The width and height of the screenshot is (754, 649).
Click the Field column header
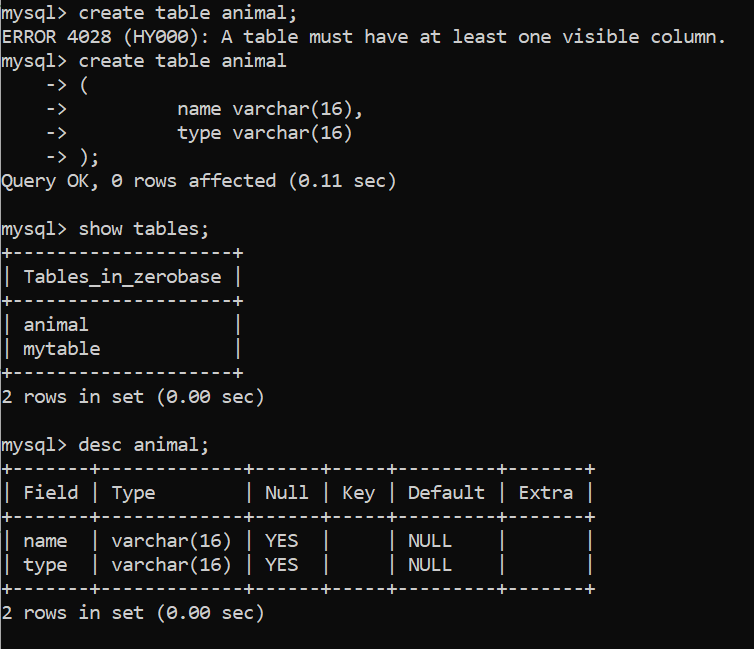pos(50,493)
